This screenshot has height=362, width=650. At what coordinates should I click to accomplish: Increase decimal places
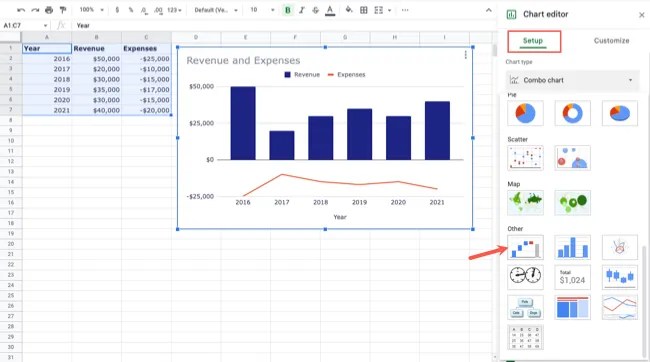[158, 10]
